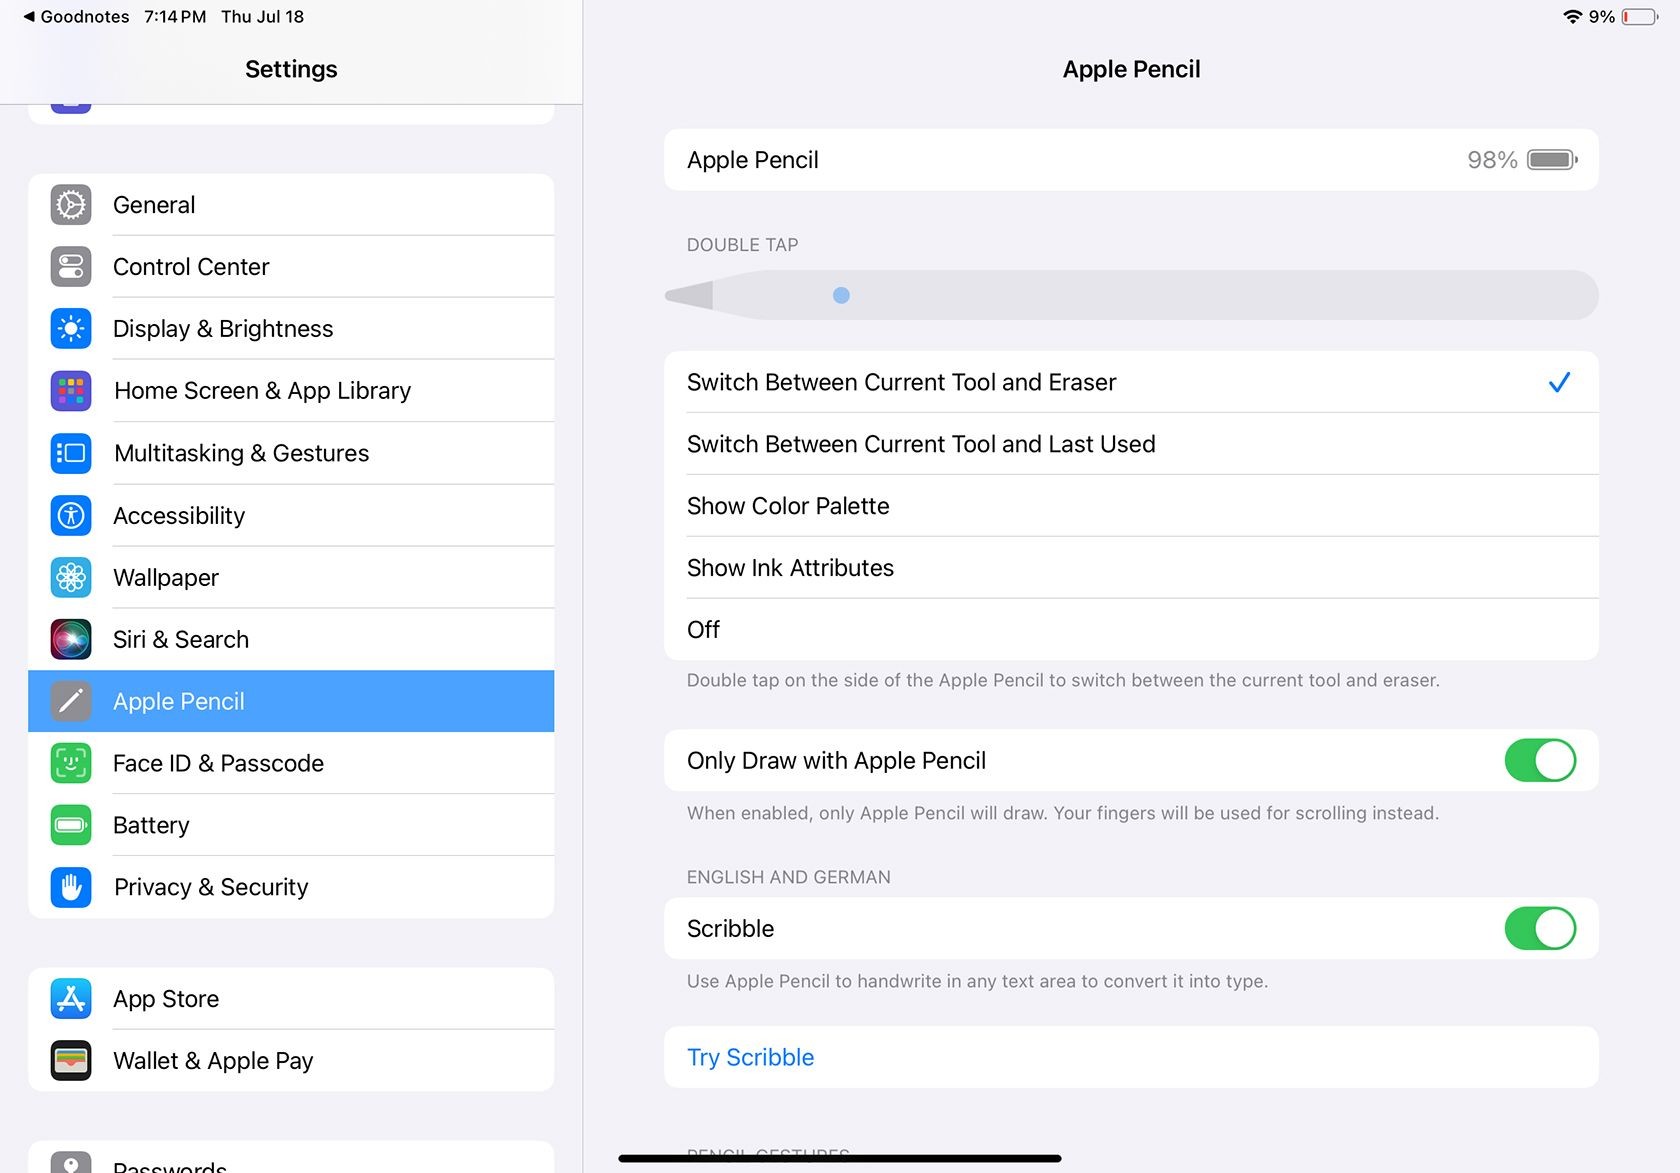Tap the Apple Pencil page title
The image size is (1680, 1173).
point(1131,69)
